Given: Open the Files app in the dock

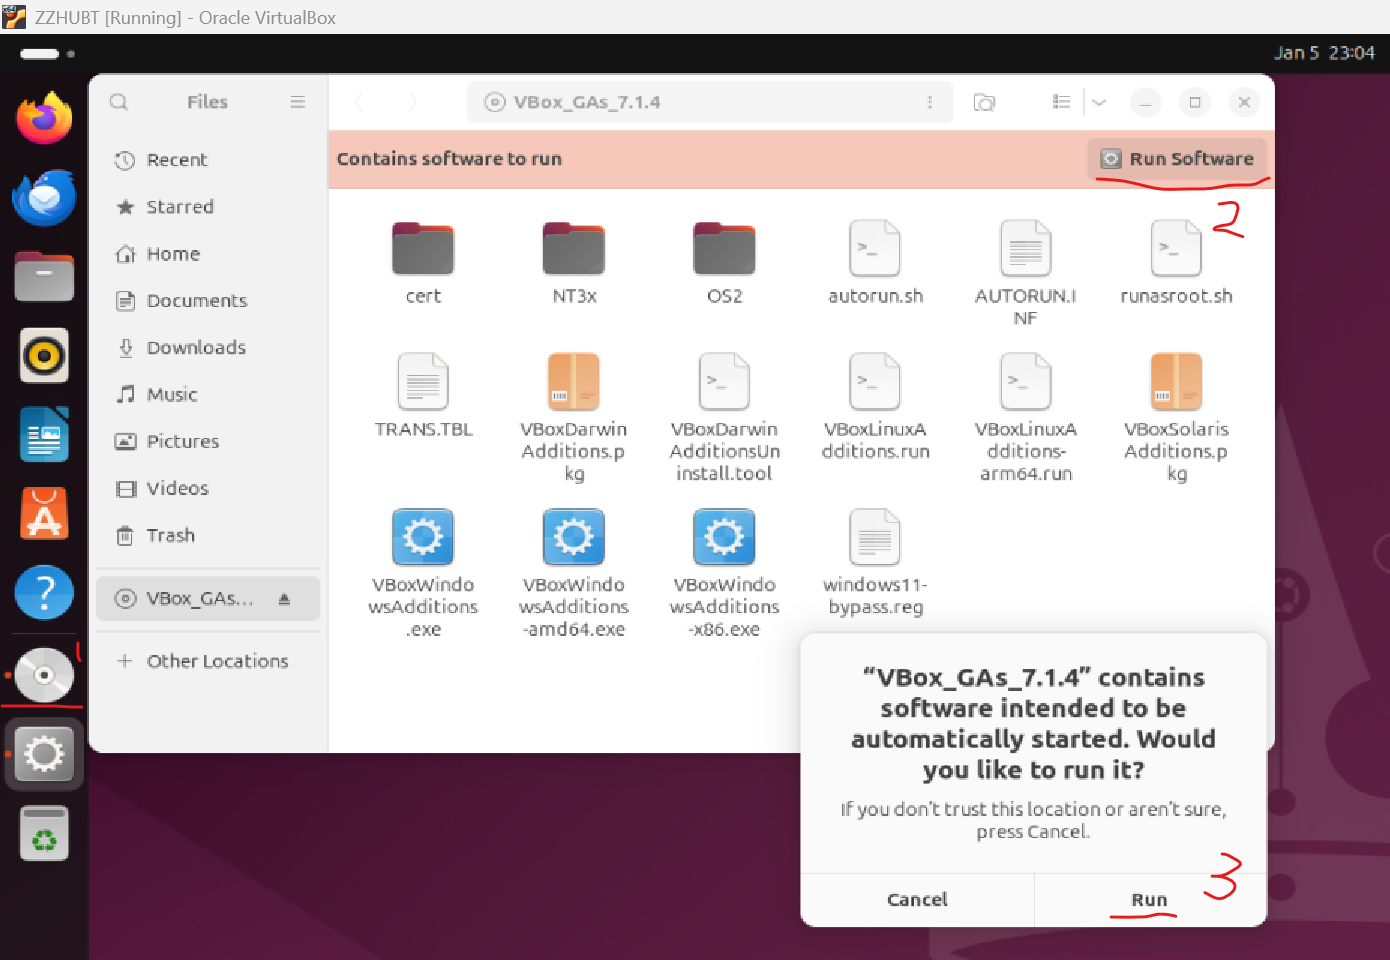Looking at the screenshot, I should point(44,276).
